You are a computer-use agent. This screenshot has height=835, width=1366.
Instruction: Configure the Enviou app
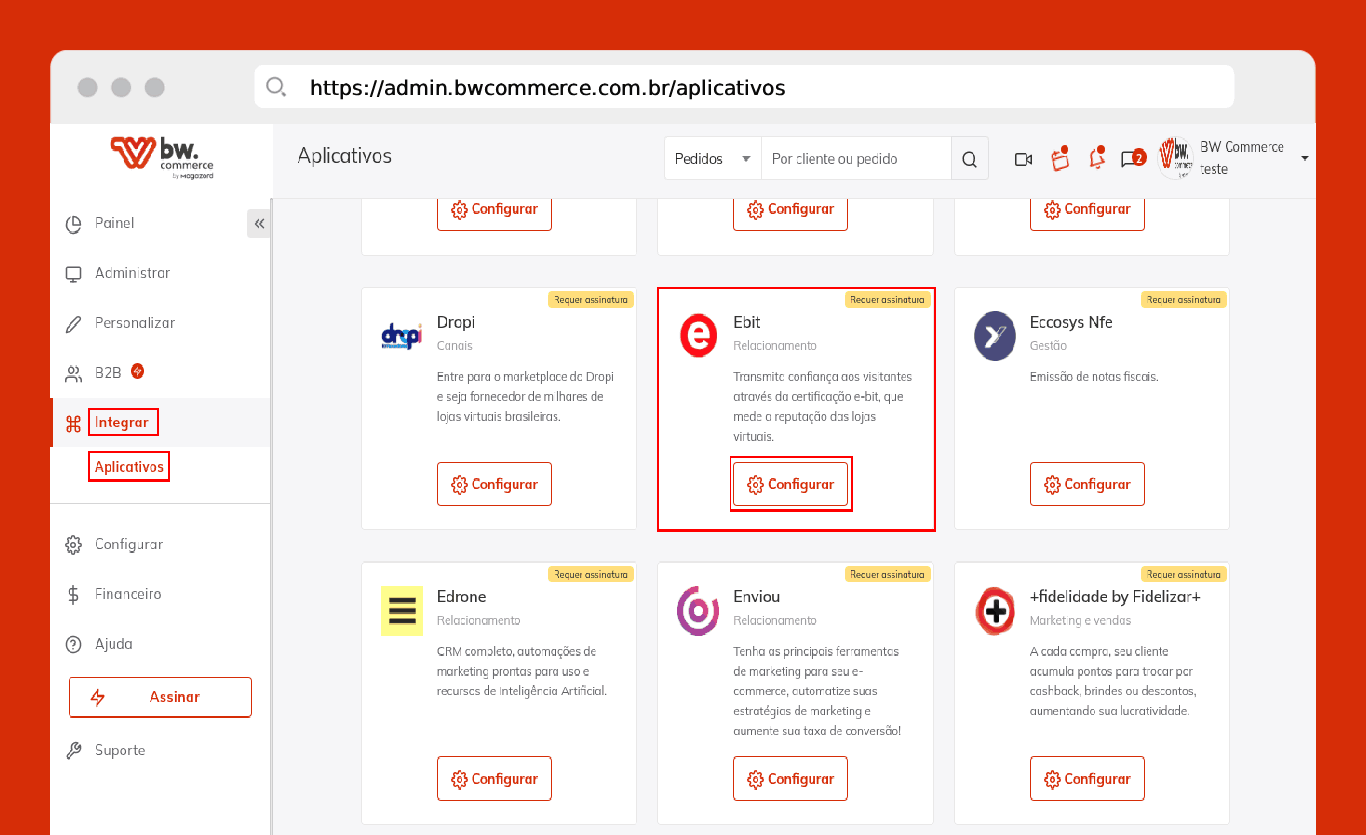tap(790, 779)
